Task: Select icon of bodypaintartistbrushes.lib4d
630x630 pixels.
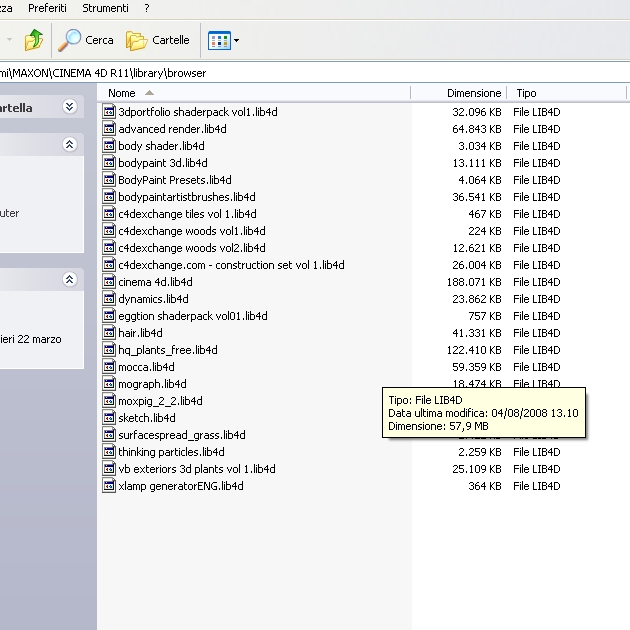Action: (x=108, y=197)
